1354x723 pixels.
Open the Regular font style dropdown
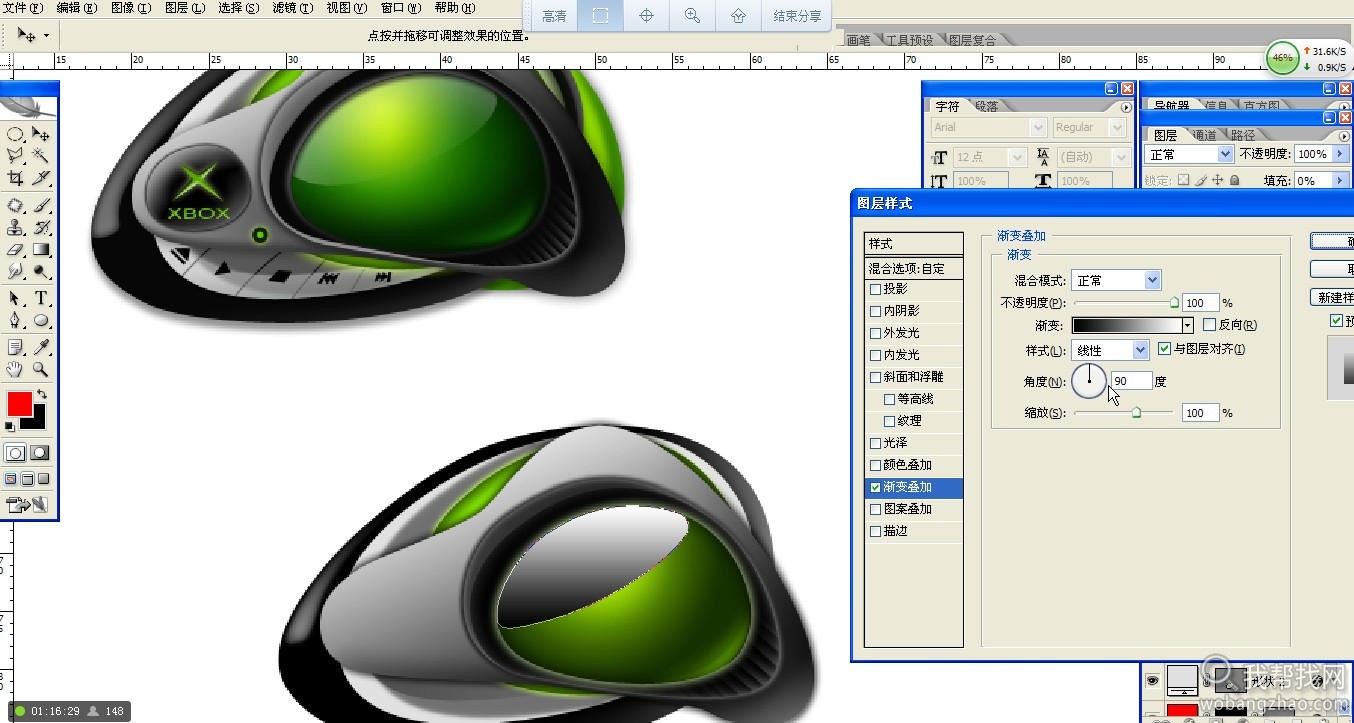coord(1089,127)
